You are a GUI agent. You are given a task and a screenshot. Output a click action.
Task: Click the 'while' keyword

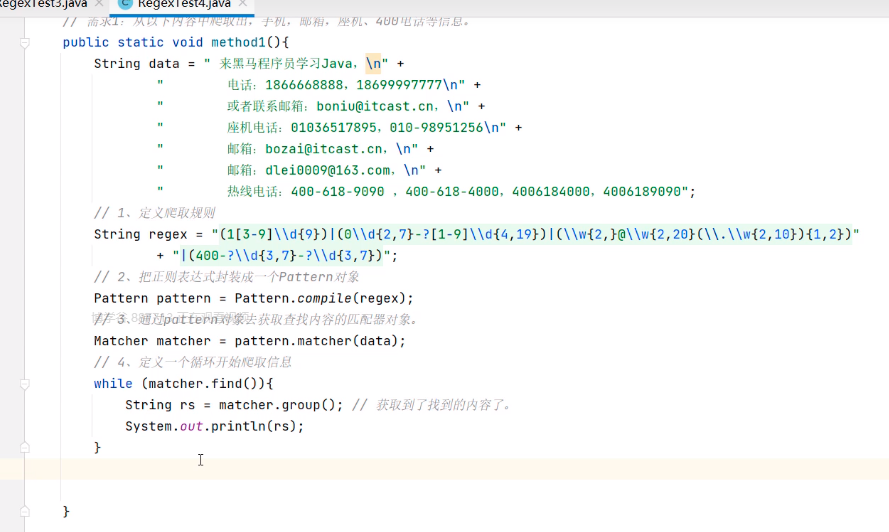tap(113, 383)
